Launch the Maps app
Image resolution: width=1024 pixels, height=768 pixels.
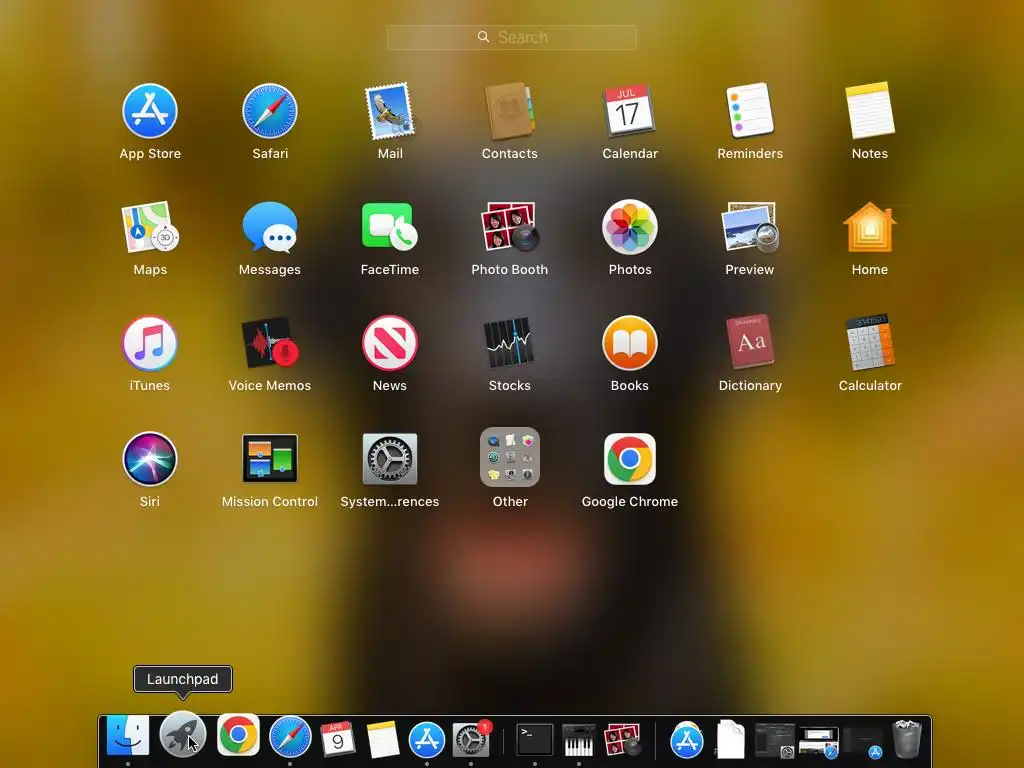tap(150, 227)
